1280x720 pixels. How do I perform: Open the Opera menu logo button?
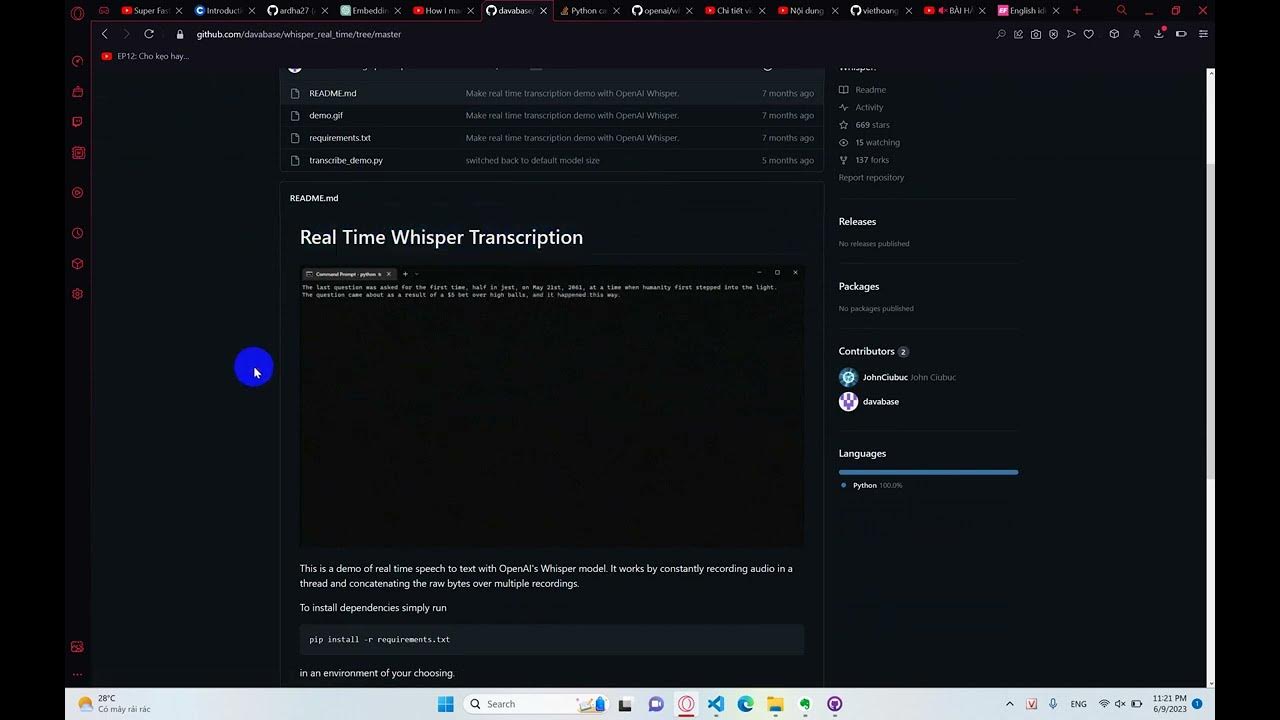[78, 12]
